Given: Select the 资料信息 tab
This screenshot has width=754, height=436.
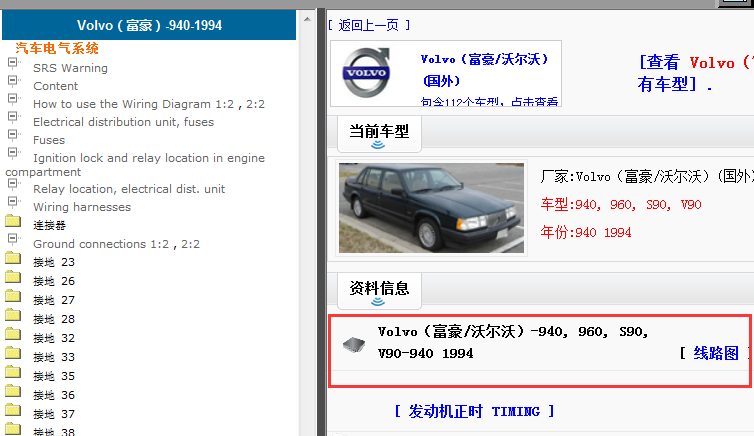Looking at the screenshot, I should tap(379, 291).
